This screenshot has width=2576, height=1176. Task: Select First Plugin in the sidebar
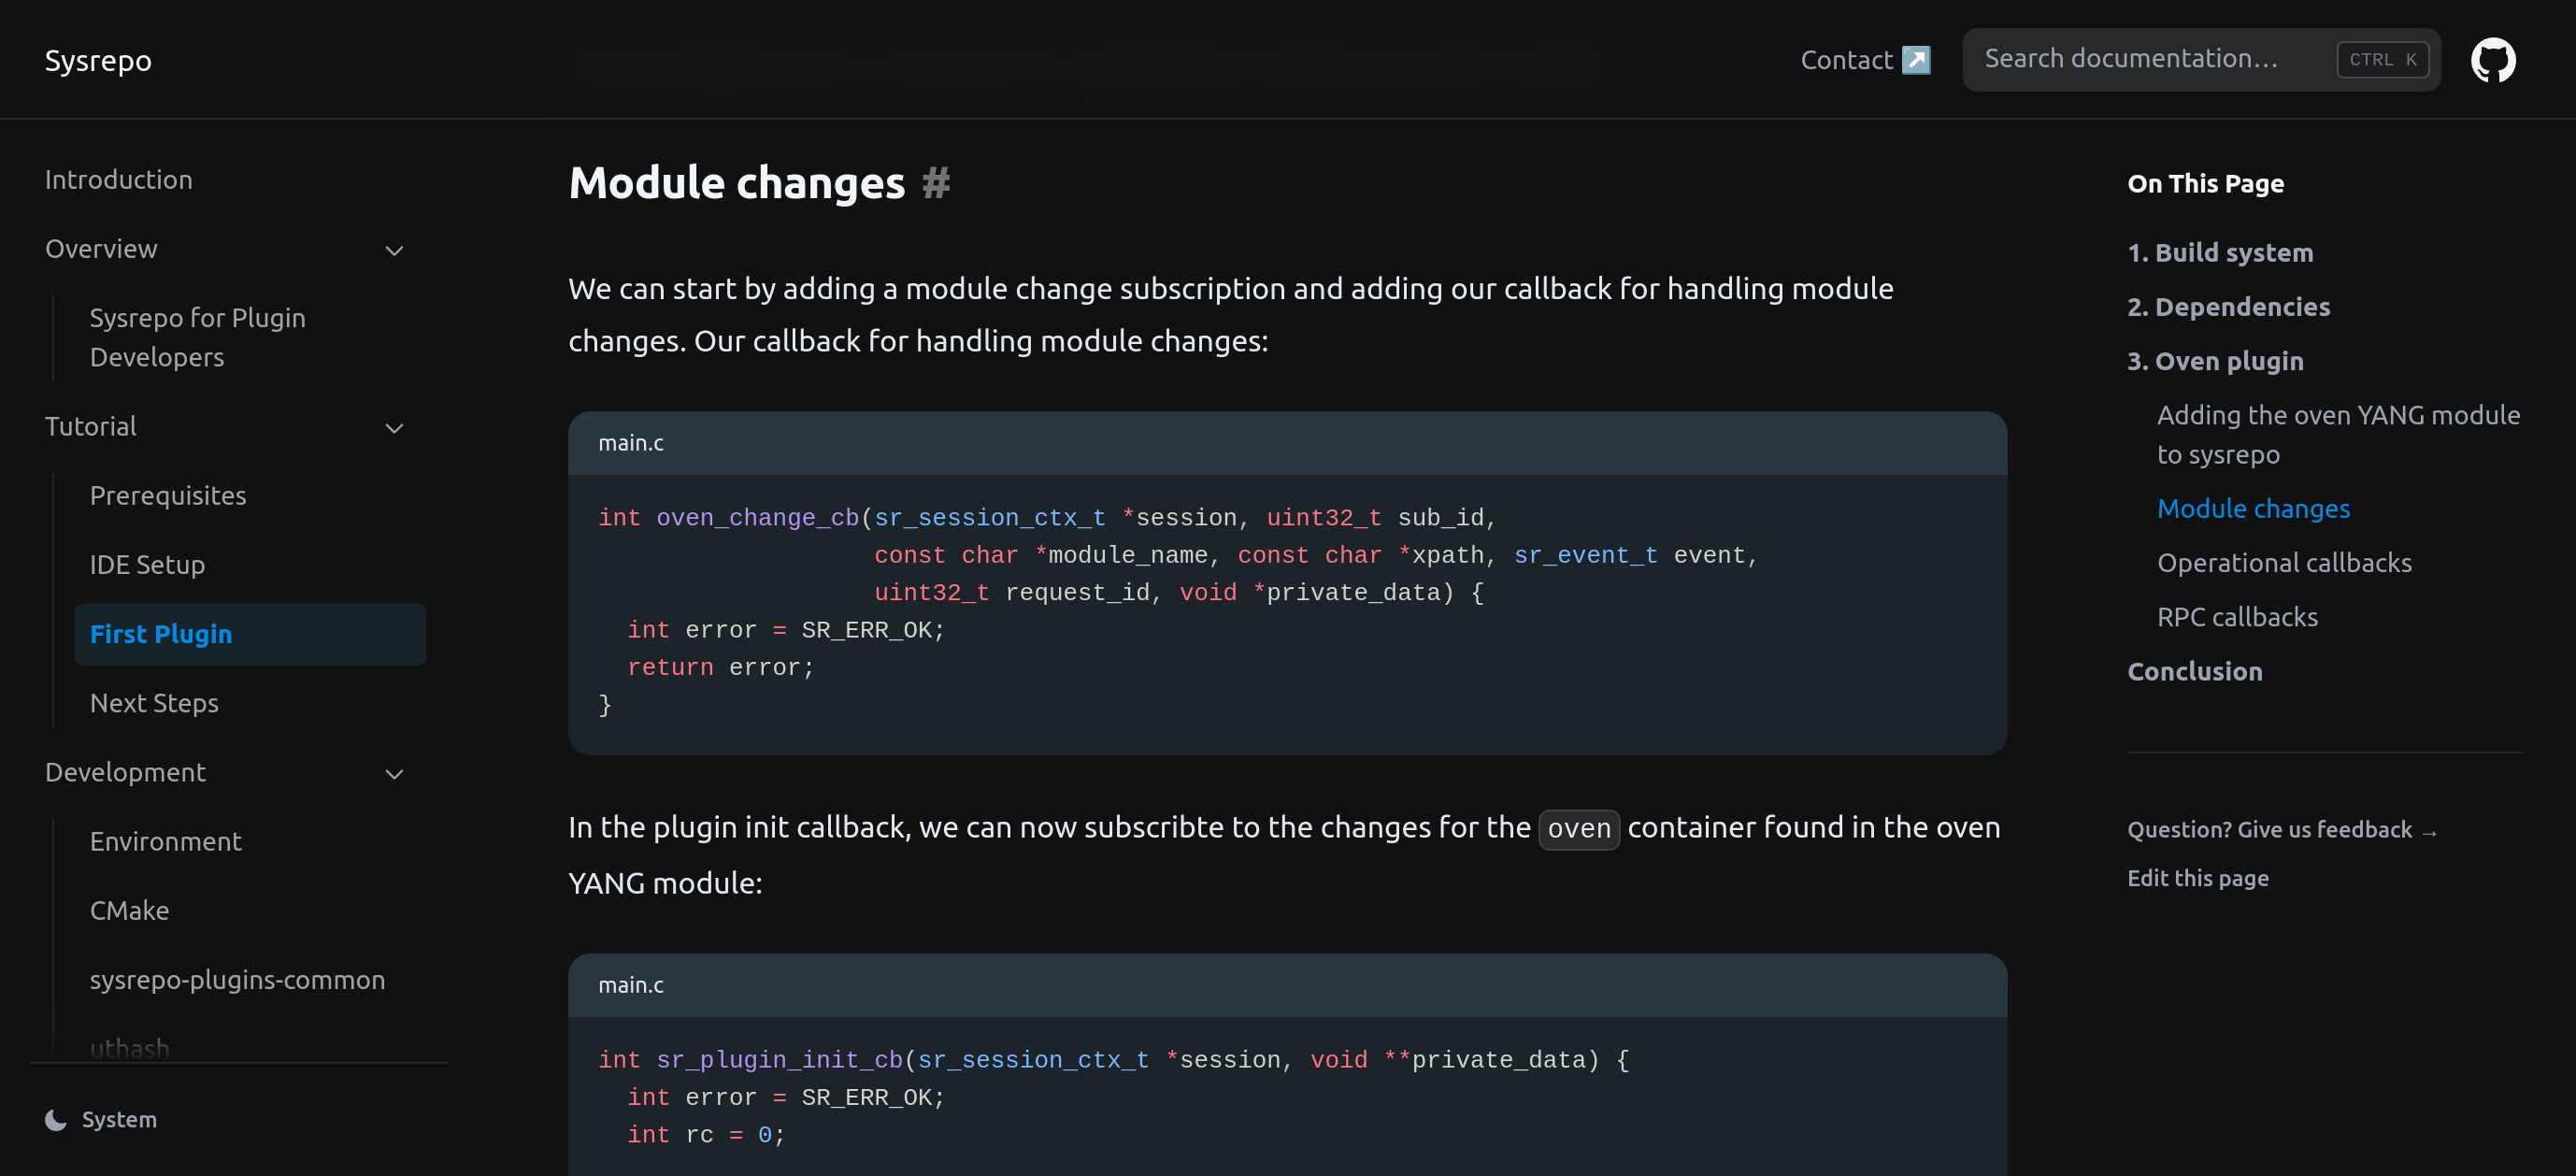[160, 634]
